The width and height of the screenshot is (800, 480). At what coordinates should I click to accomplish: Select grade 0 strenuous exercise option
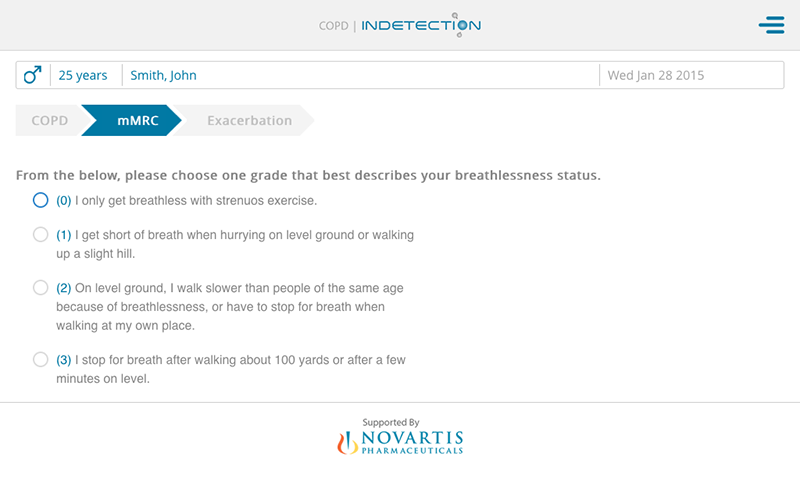click(x=40, y=200)
